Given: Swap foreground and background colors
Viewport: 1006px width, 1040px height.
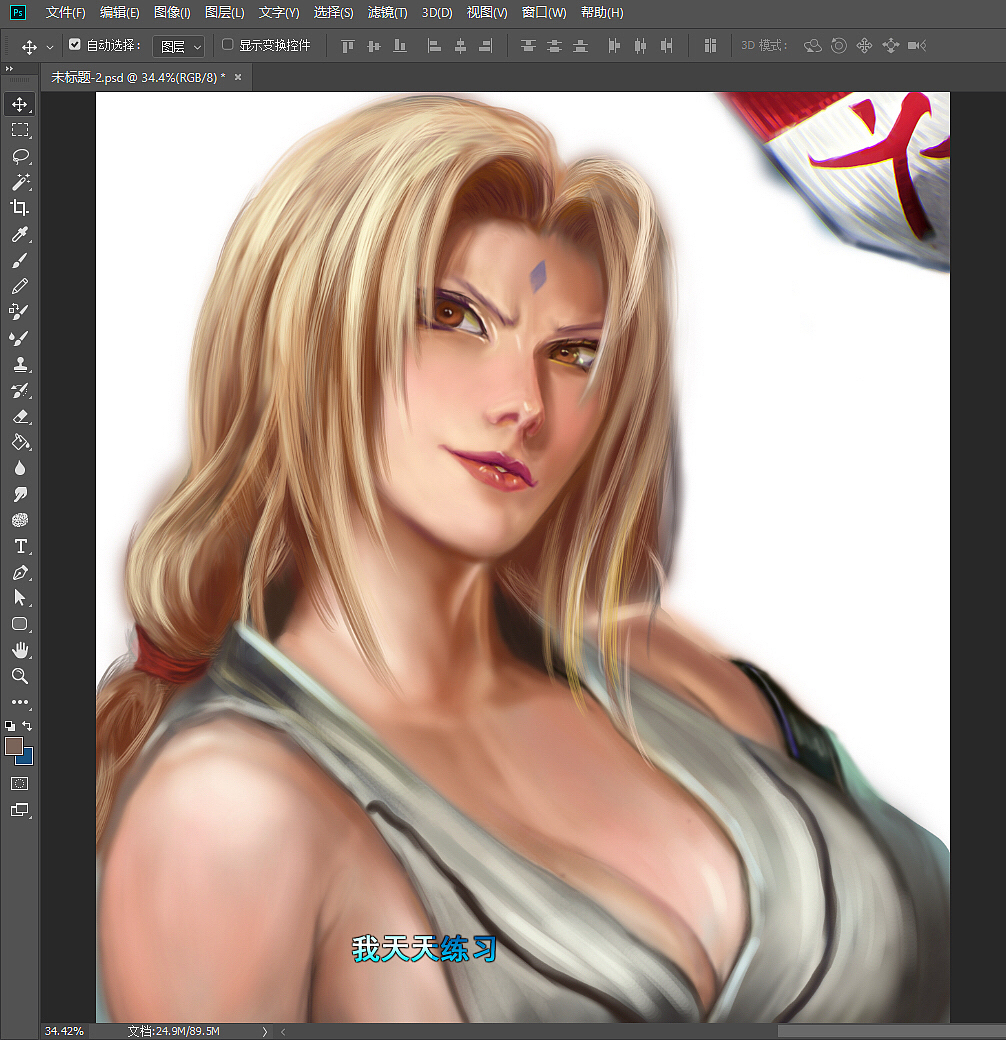Looking at the screenshot, I should click(27, 726).
